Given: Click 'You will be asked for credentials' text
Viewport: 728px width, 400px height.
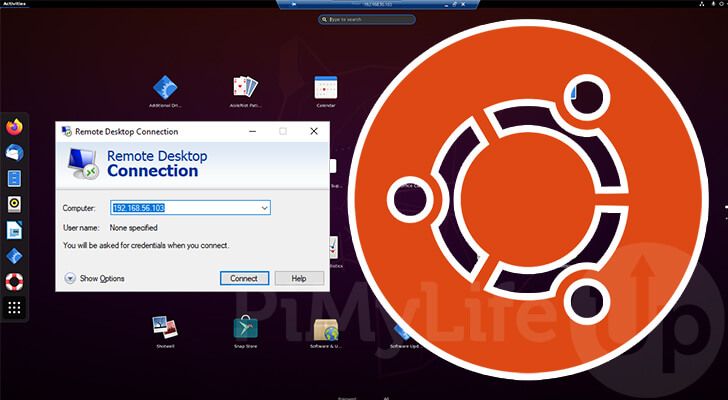Looking at the screenshot, I should pos(146,245).
